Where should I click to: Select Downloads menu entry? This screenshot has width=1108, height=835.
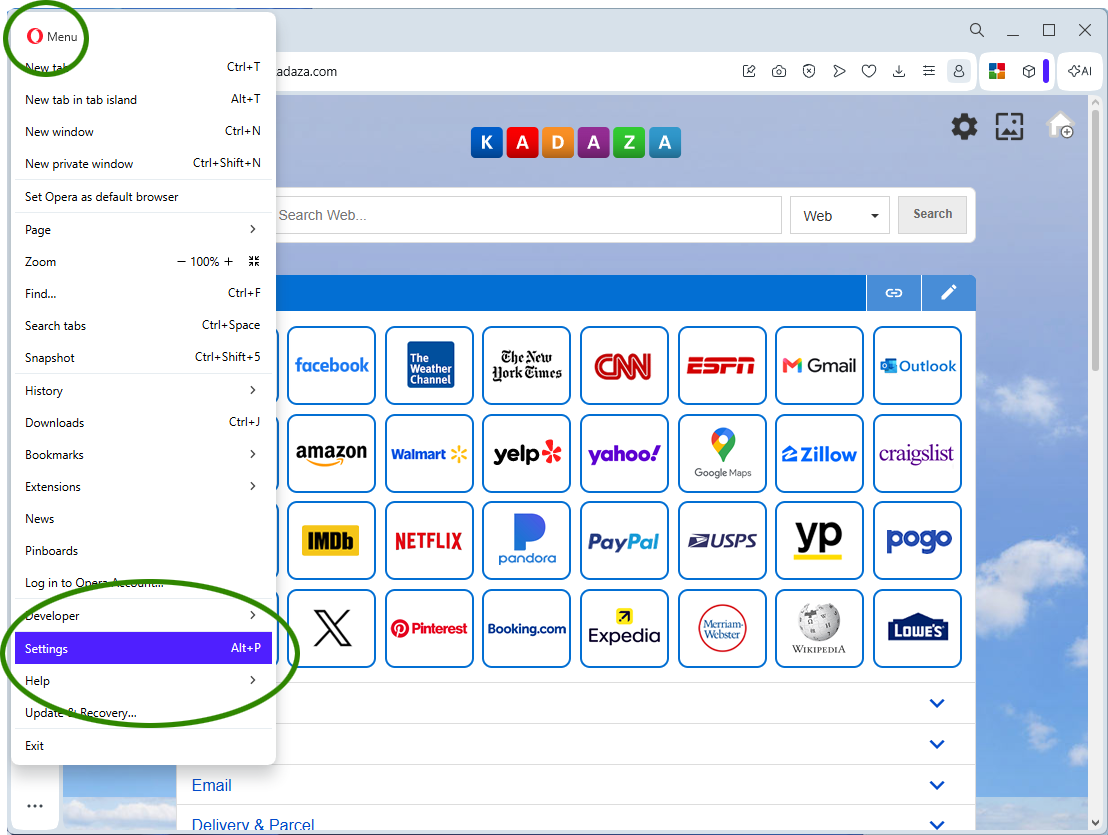coord(143,422)
